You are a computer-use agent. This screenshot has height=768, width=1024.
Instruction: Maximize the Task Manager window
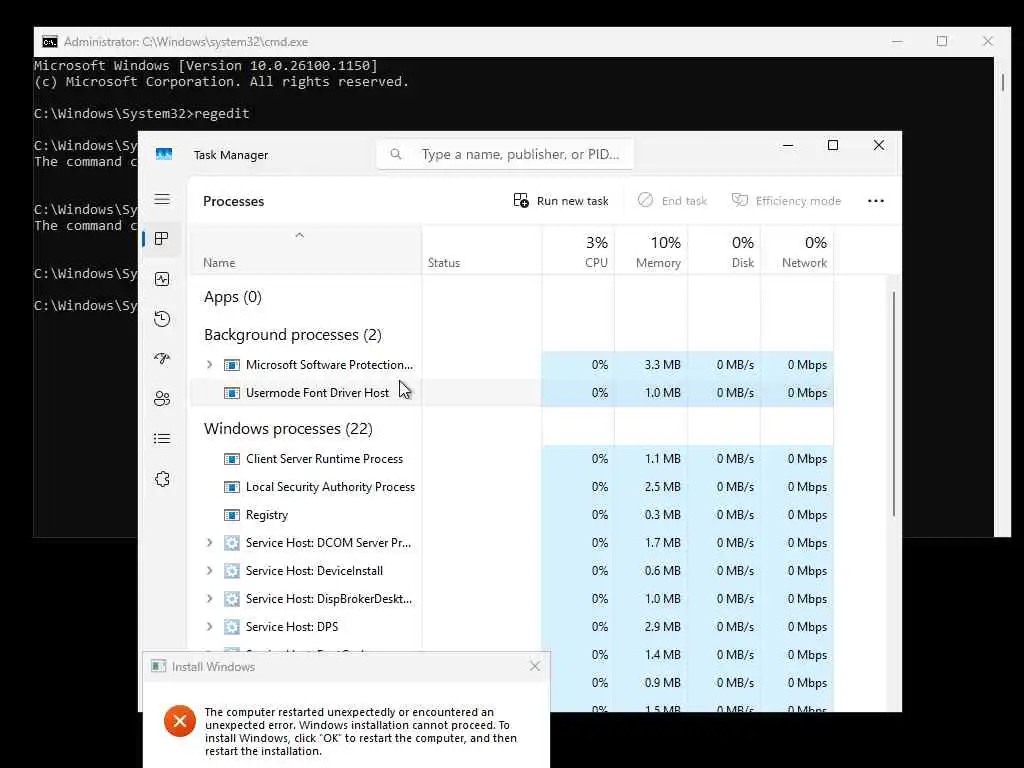pyautogui.click(x=833, y=145)
